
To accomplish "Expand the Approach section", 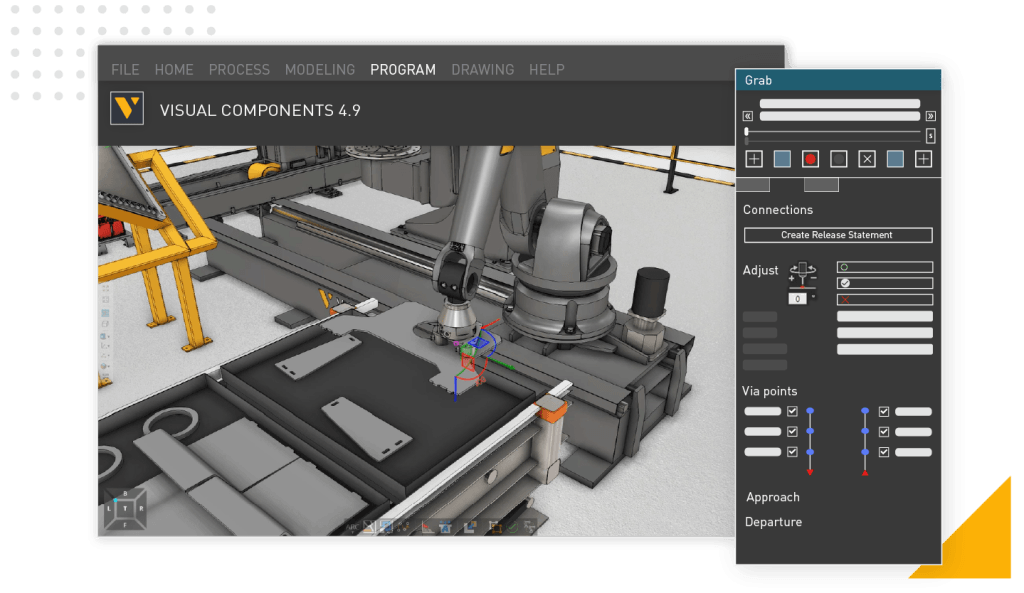I will pyautogui.click(x=773, y=497).
